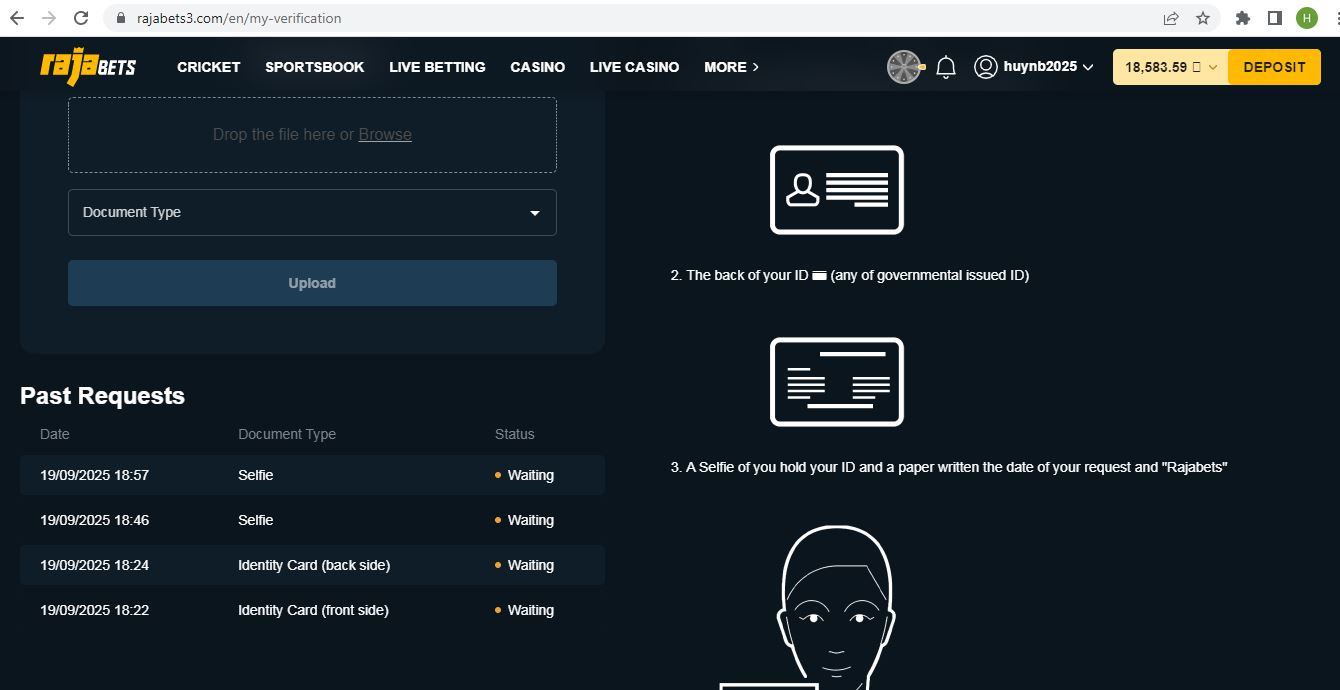Screen dimensions: 1340x690
Task: Open the spin wheel bonus icon
Action: (x=904, y=67)
